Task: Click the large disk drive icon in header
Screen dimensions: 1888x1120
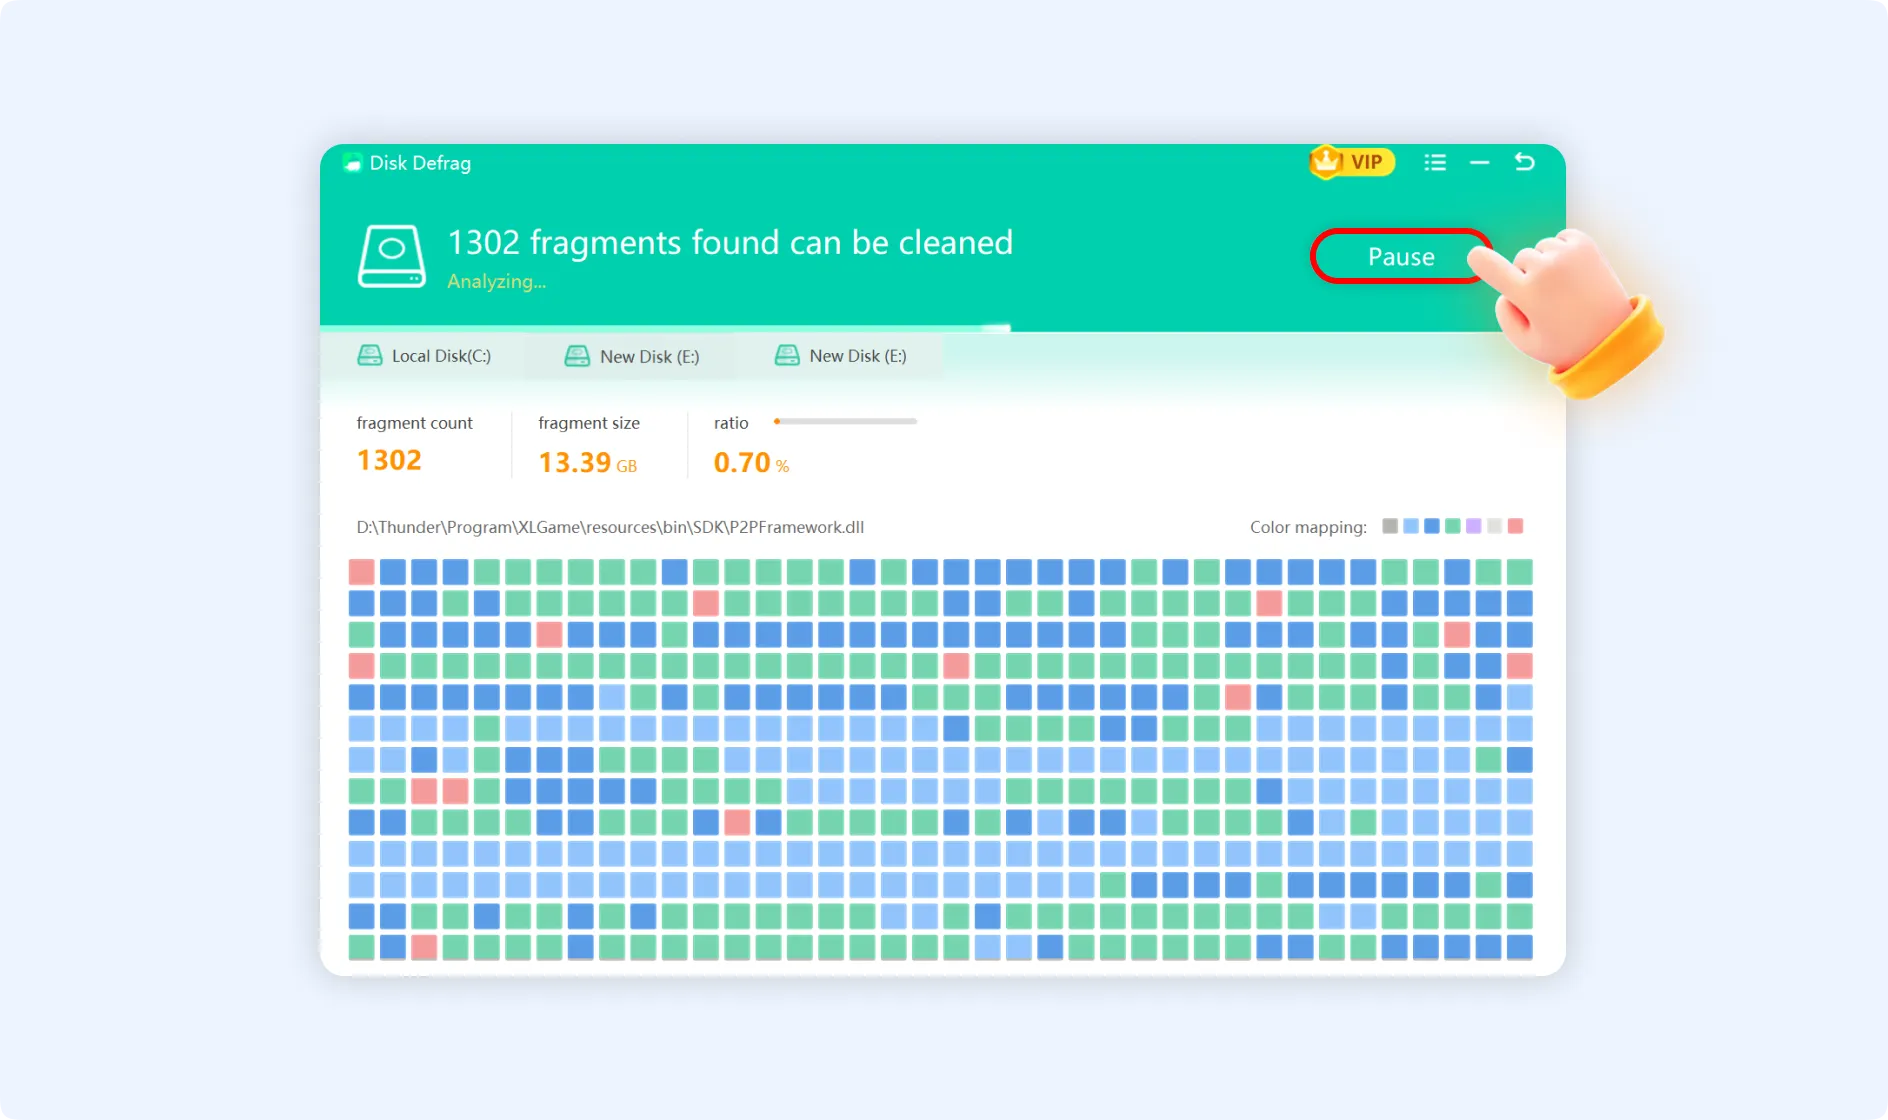Action: (391, 256)
